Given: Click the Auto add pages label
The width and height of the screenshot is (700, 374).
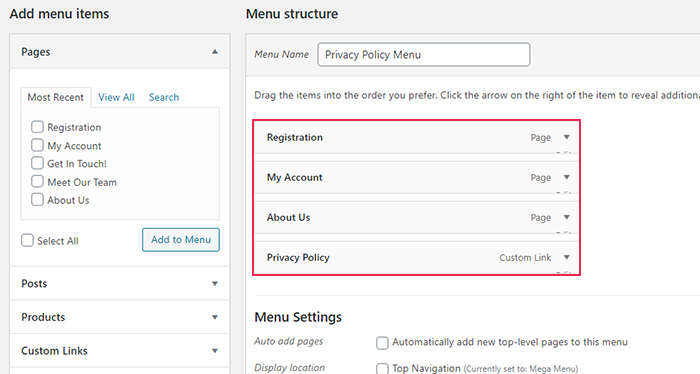Looking at the screenshot, I should pyautogui.click(x=288, y=341).
